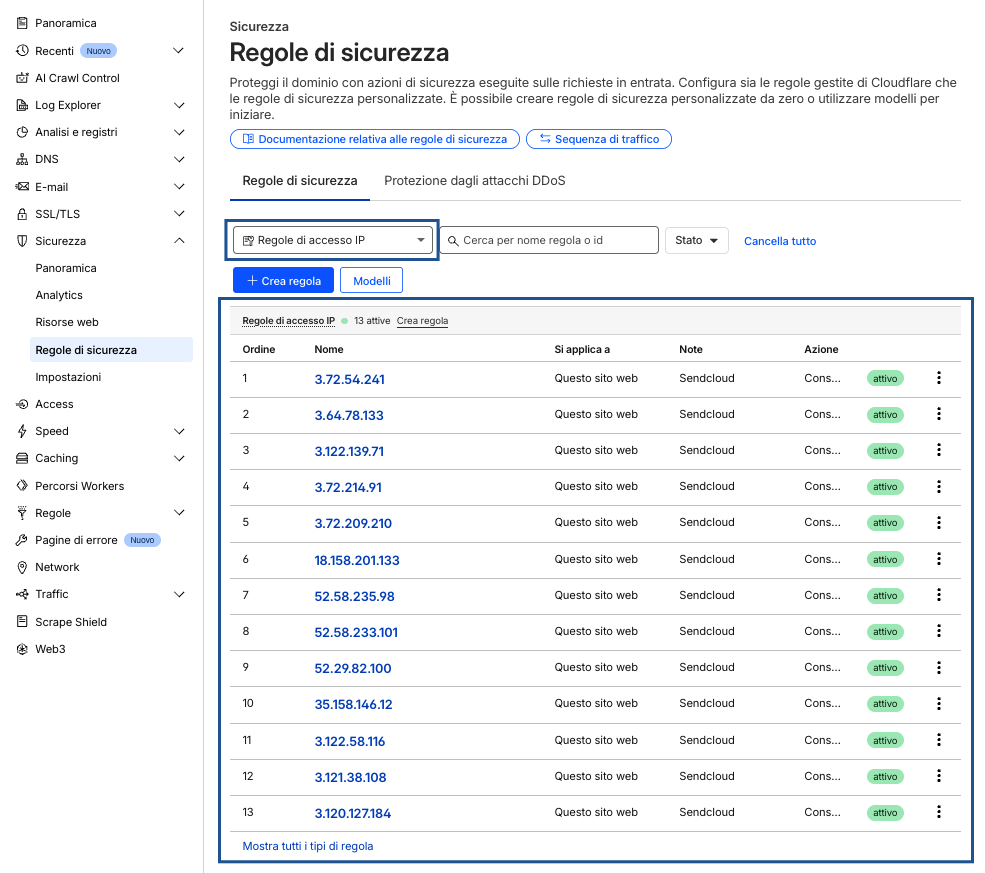Screen dimensions: 985x873
Task: Open rule 3.72.214.91
Action: 348,487
